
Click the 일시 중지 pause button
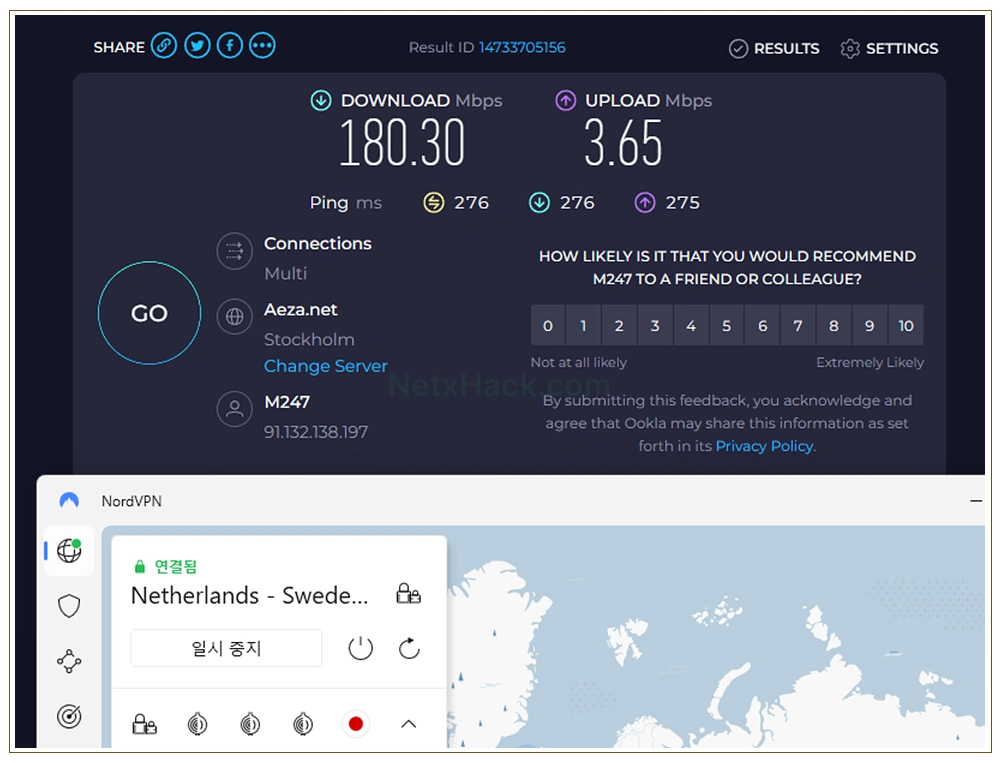(226, 648)
